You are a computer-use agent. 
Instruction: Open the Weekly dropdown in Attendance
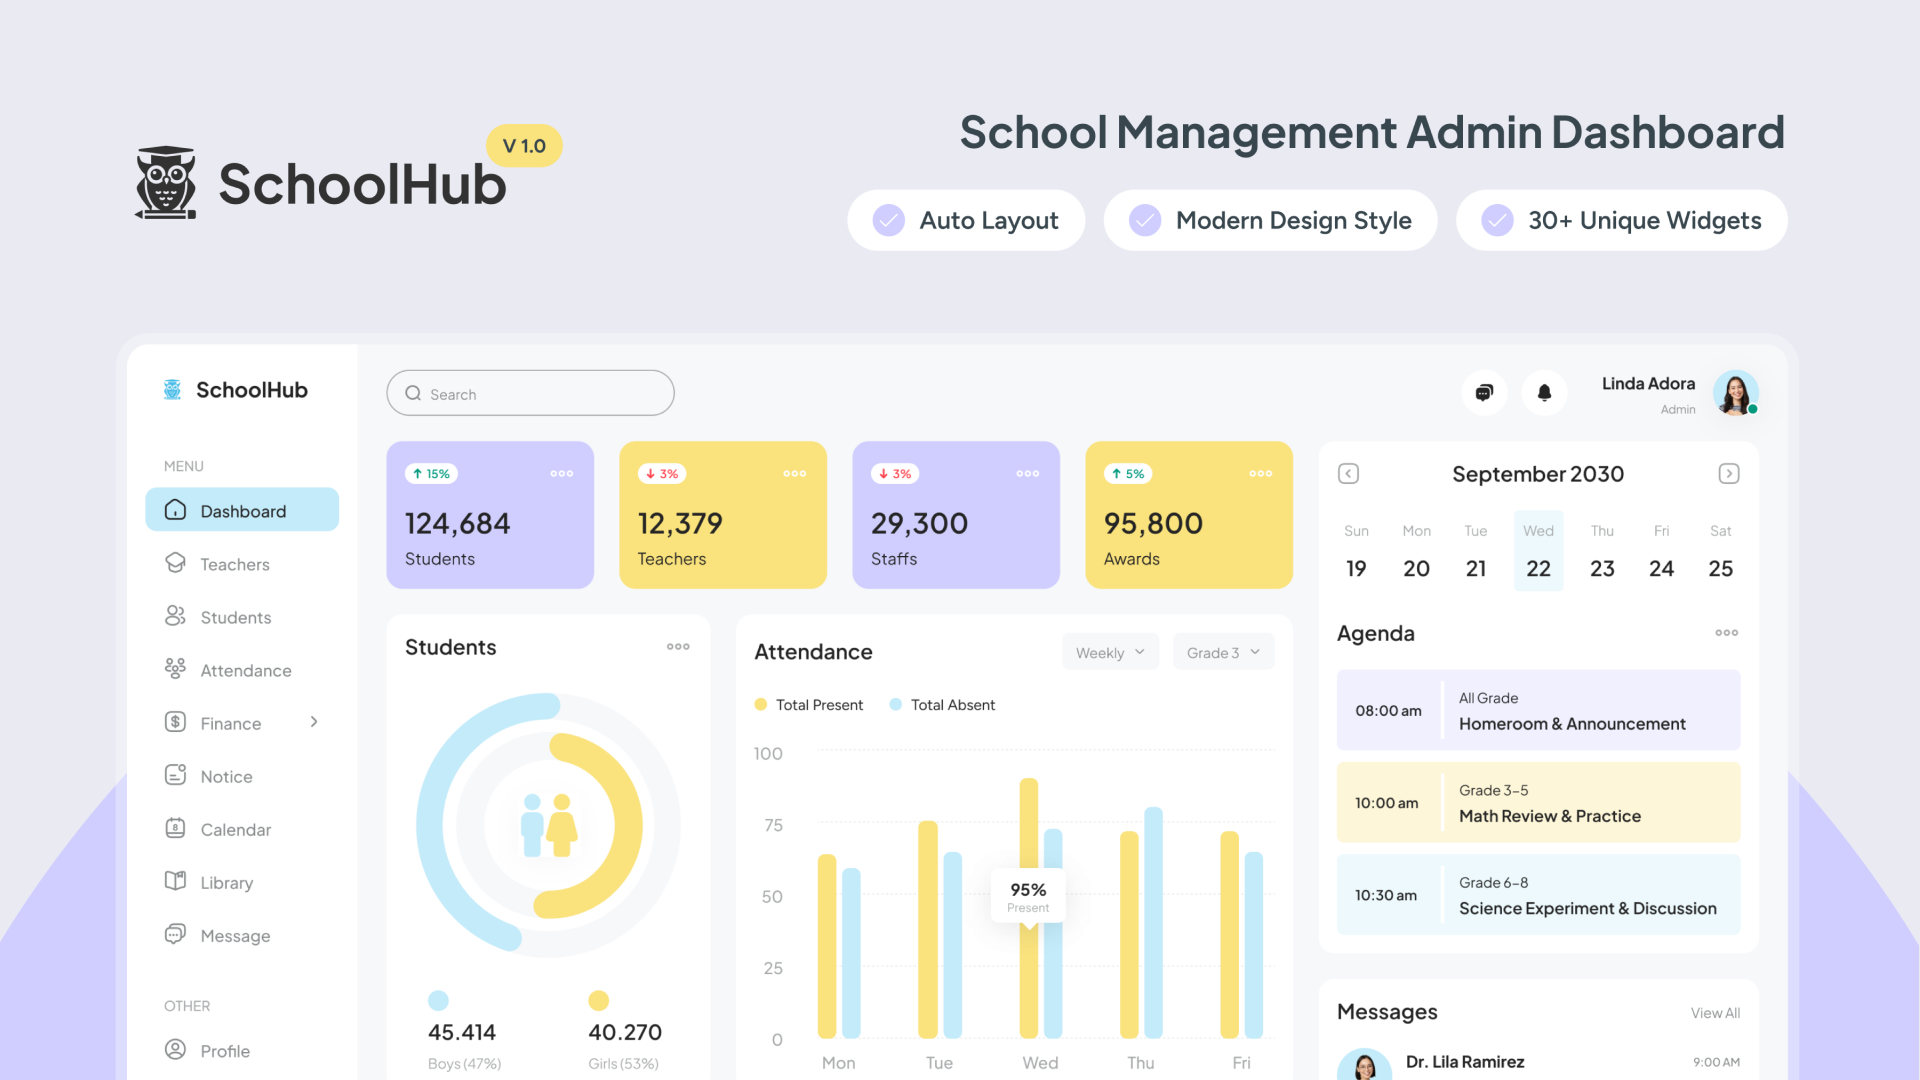pyautogui.click(x=1110, y=652)
